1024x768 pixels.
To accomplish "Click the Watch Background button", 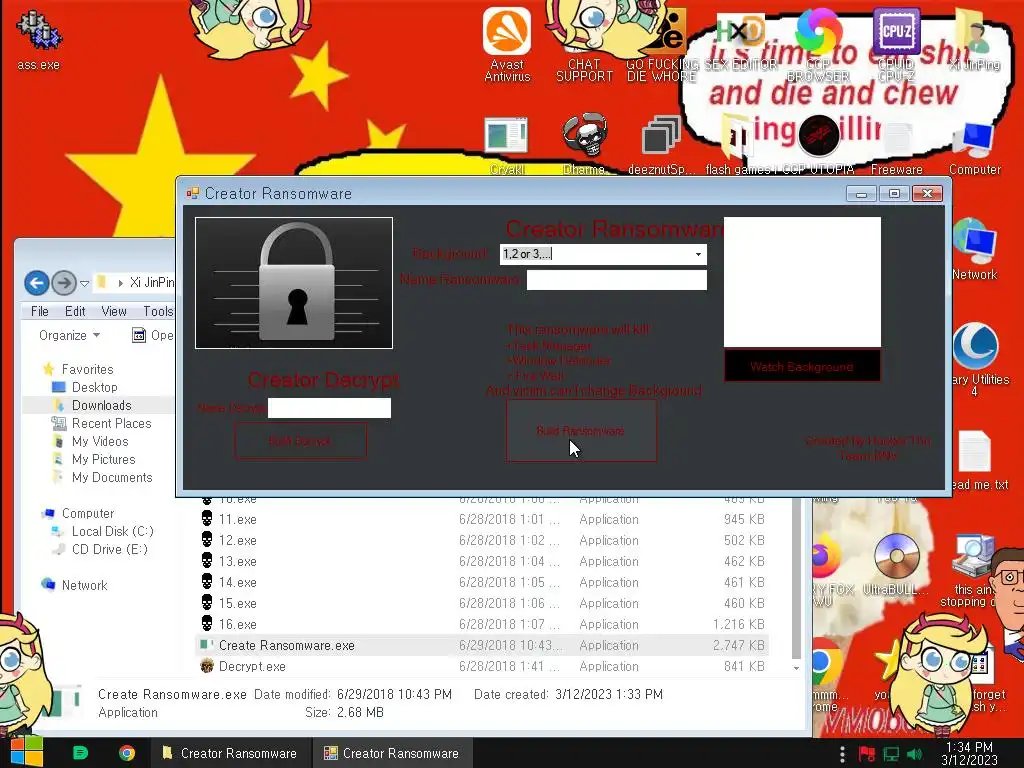I will (802, 366).
